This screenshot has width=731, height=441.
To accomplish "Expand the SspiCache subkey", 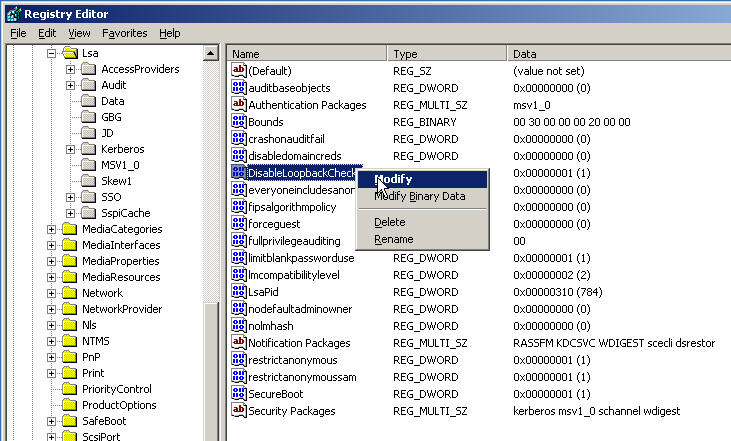I will (x=71, y=213).
